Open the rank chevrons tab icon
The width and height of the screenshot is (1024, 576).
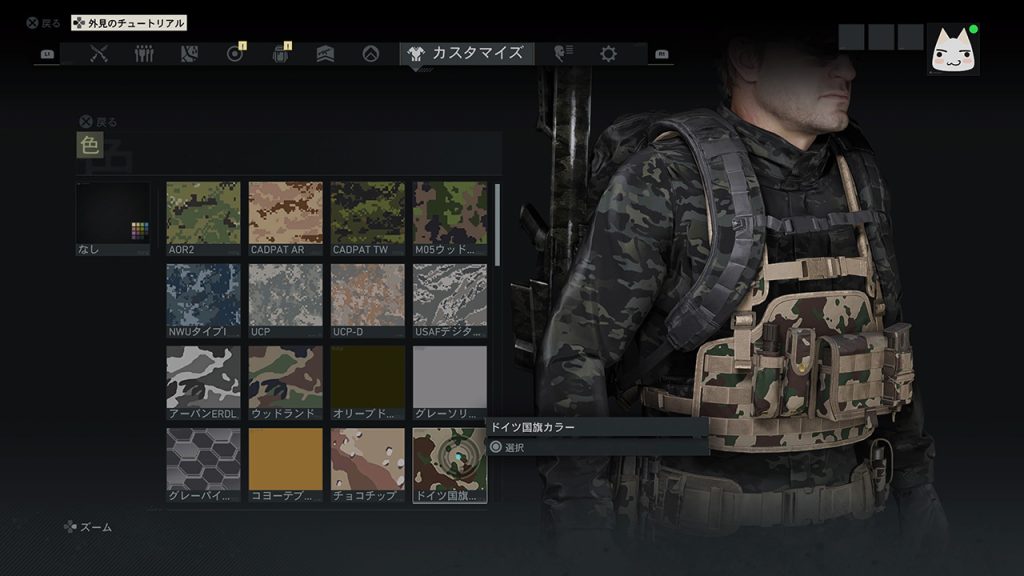click(325, 54)
